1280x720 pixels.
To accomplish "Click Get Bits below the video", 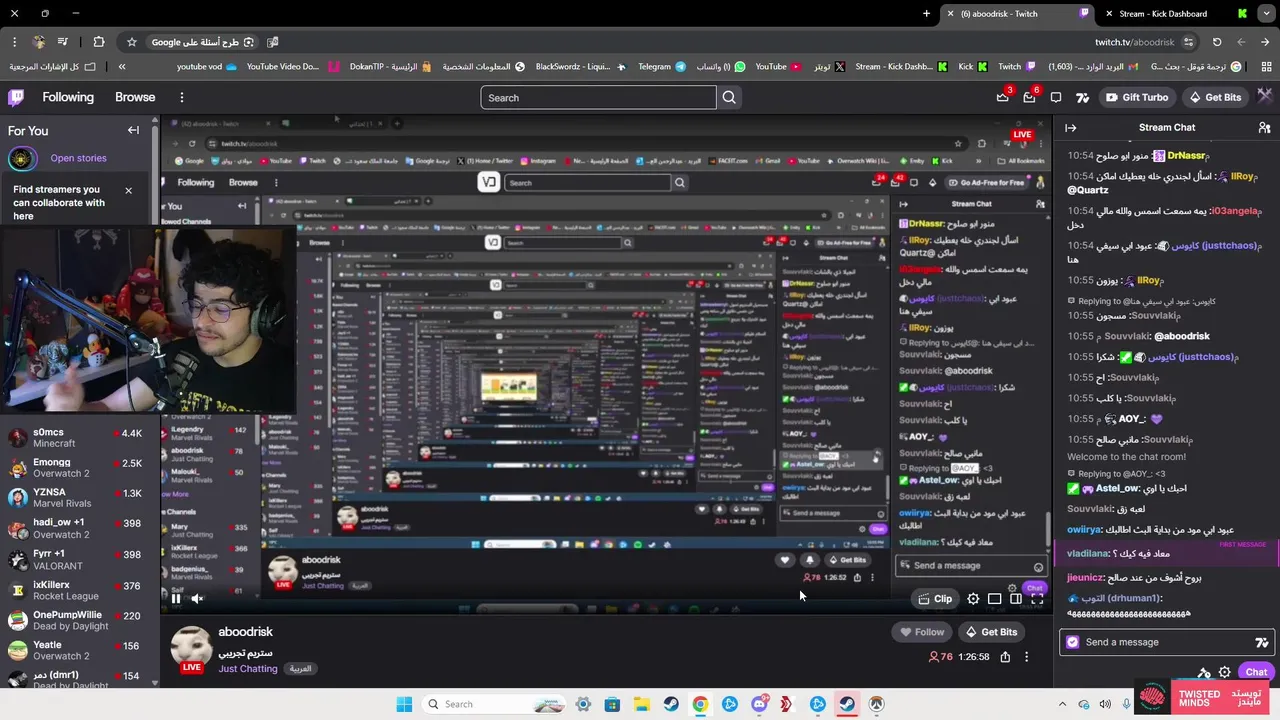I will click(990, 632).
